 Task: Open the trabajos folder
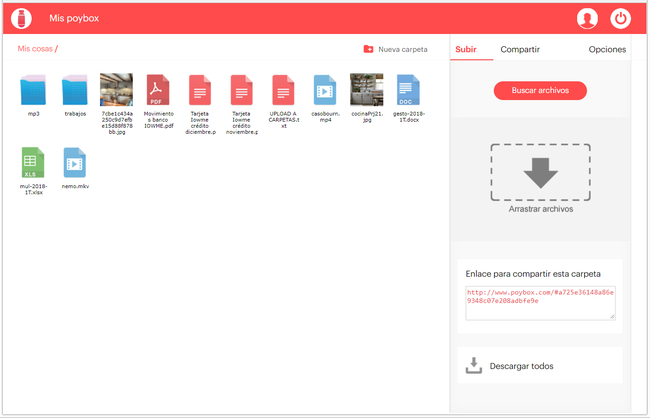(75, 90)
